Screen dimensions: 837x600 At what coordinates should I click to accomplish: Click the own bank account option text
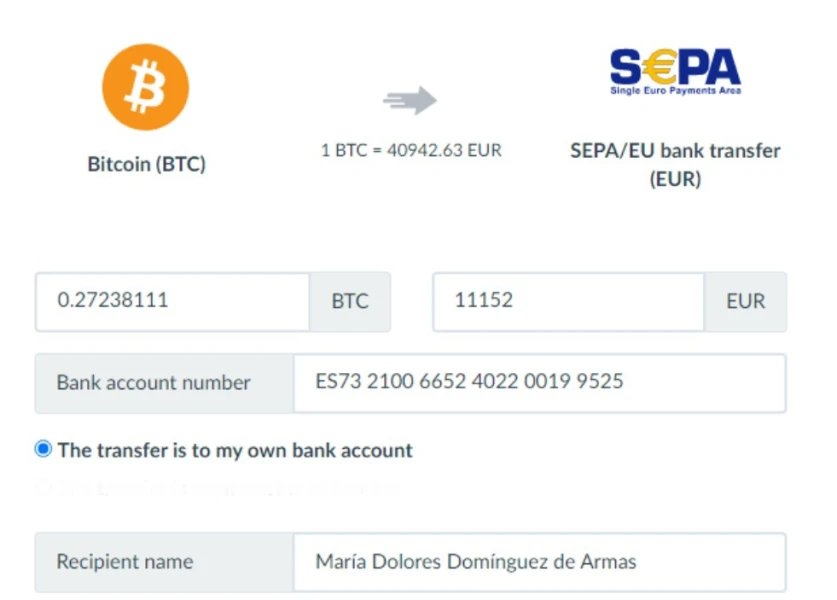(235, 450)
